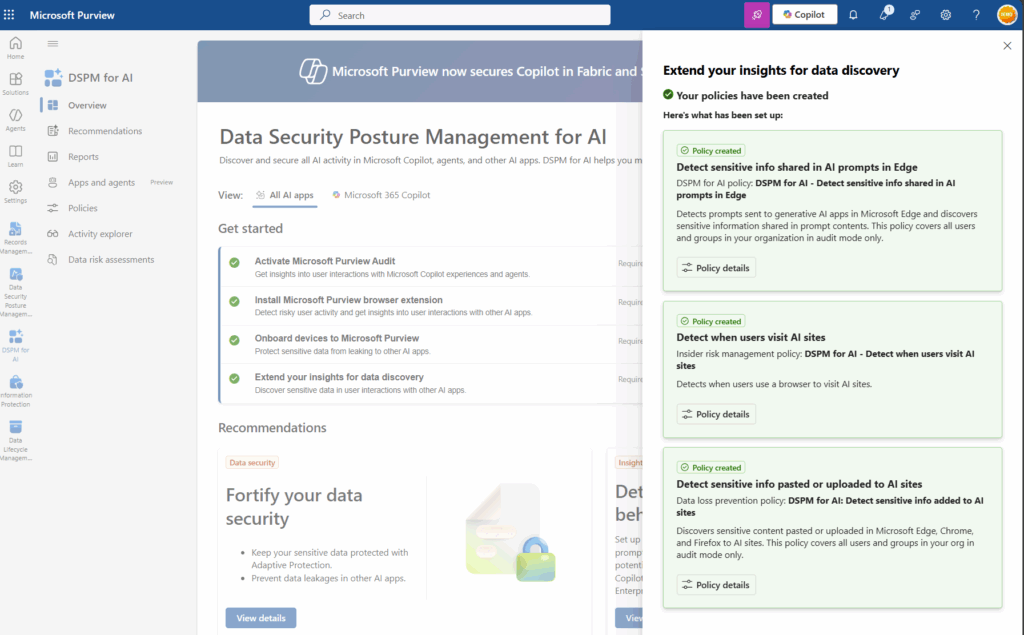Open Policy details for pasted or uploaded info
The height and width of the screenshot is (635, 1024).
pos(716,585)
